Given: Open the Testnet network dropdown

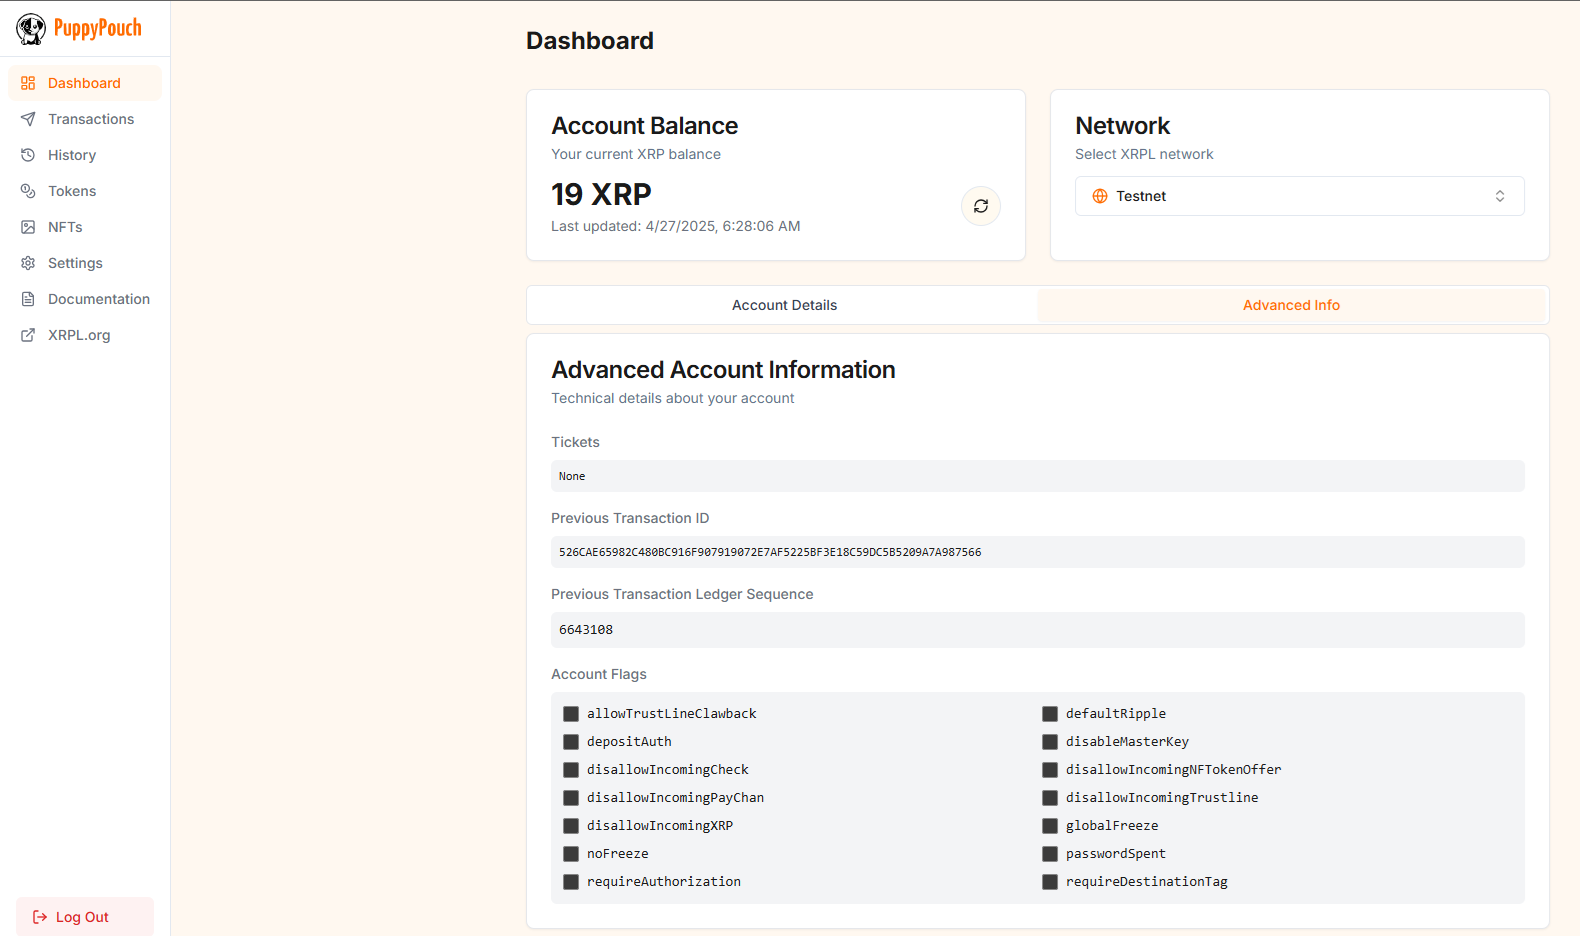Looking at the screenshot, I should point(1300,196).
